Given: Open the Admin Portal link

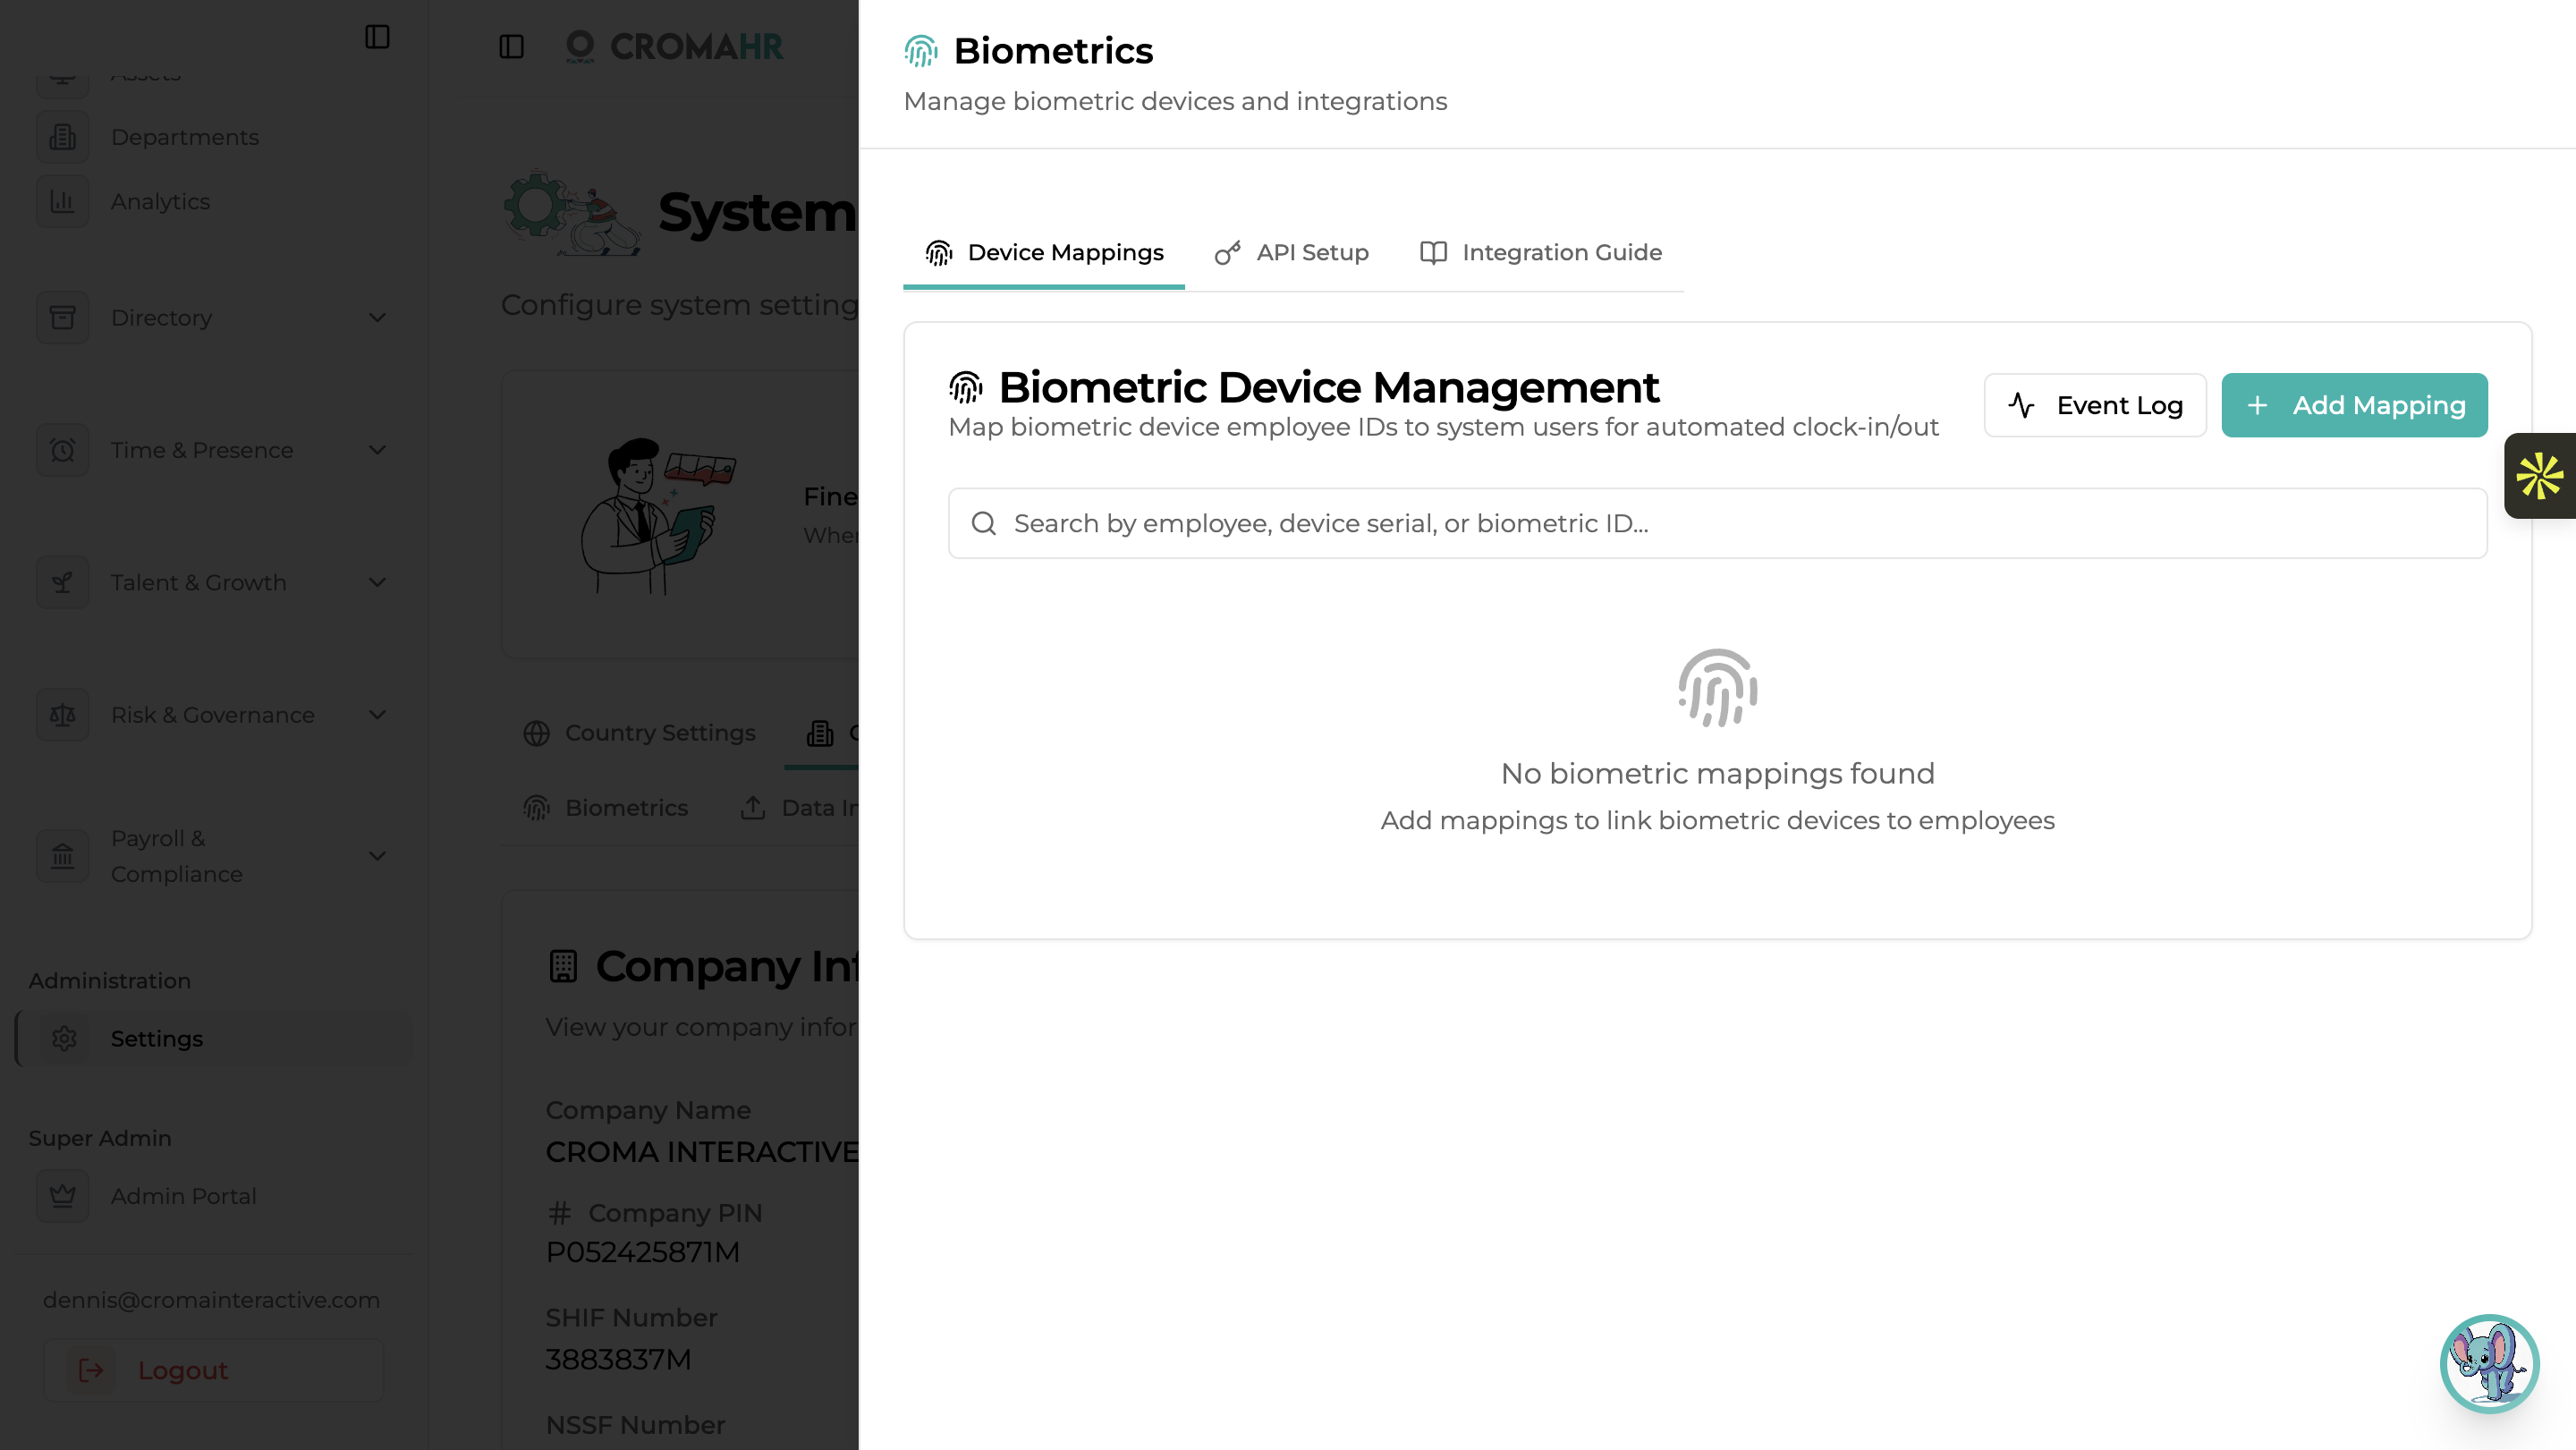Looking at the screenshot, I should (184, 1196).
